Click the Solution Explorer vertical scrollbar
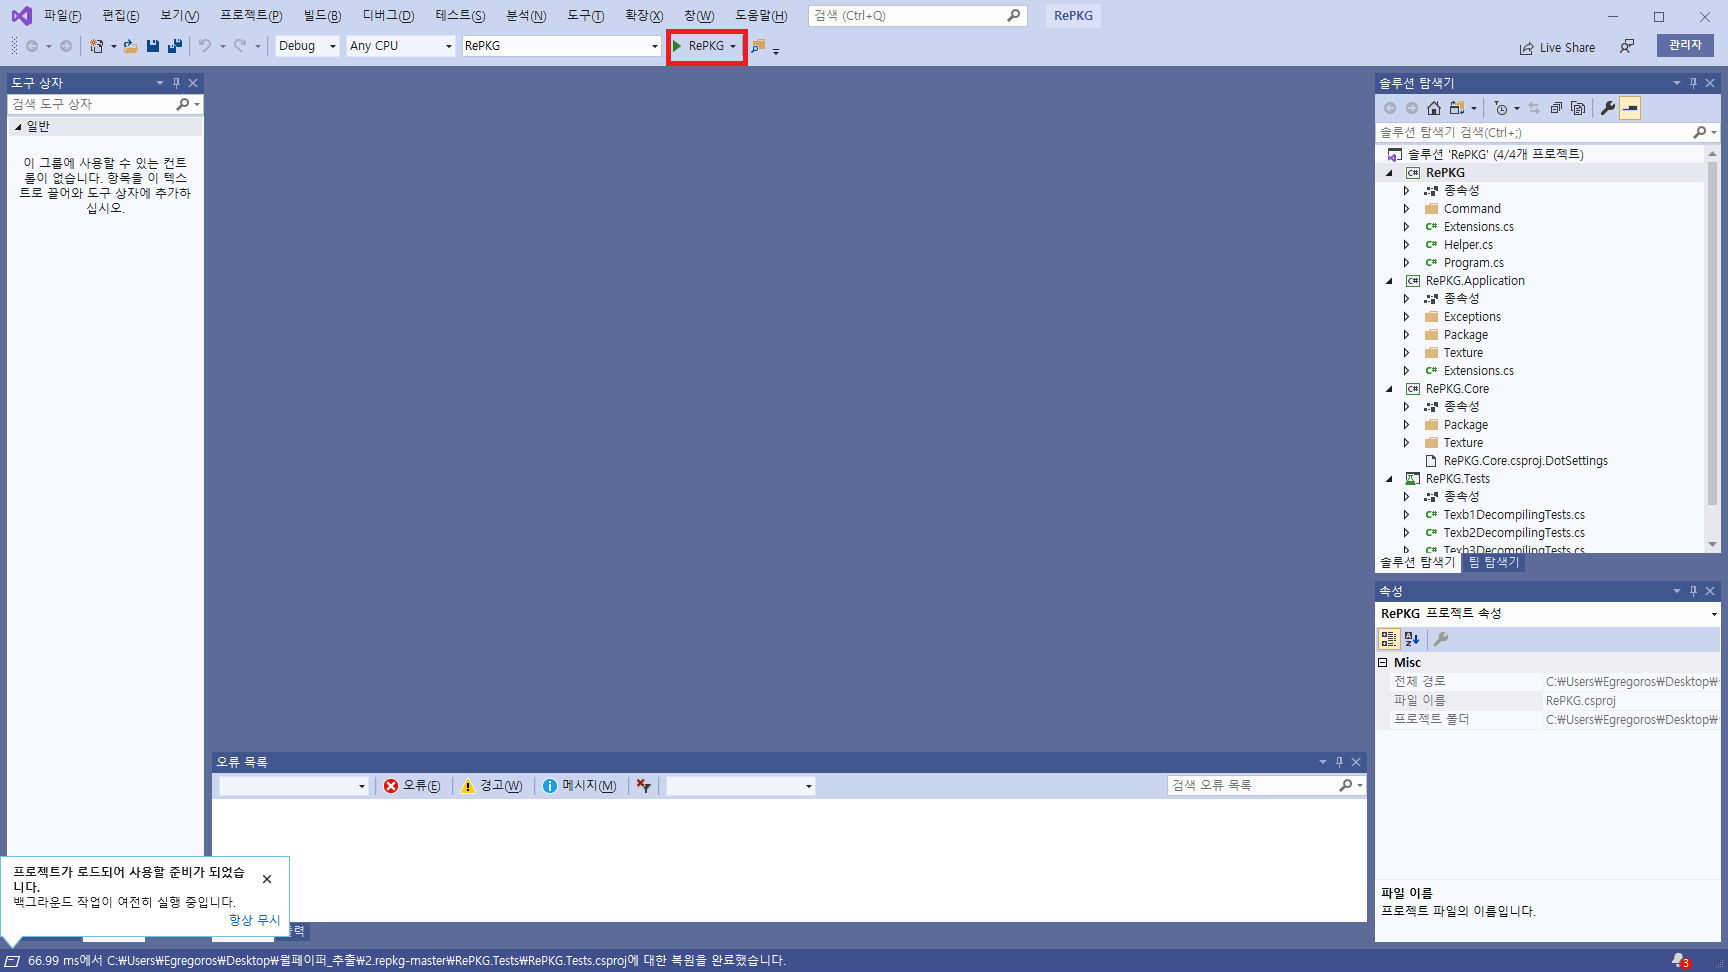Viewport: 1728px width, 972px height. [x=1712, y=331]
